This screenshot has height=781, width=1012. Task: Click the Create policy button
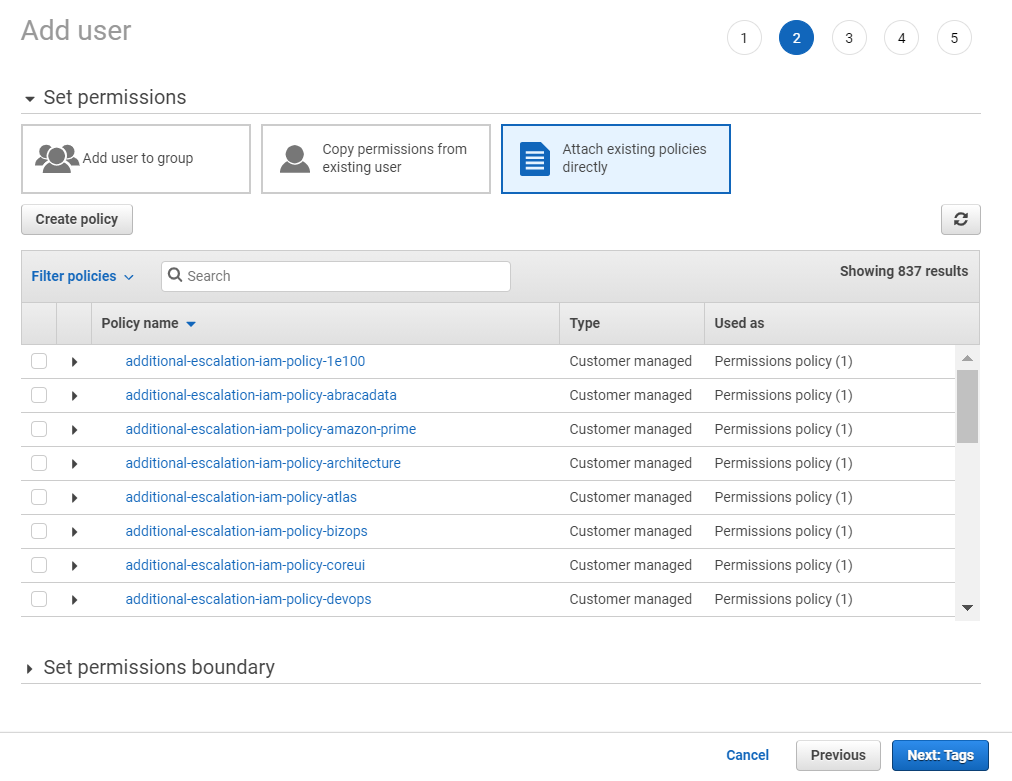coord(77,219)
